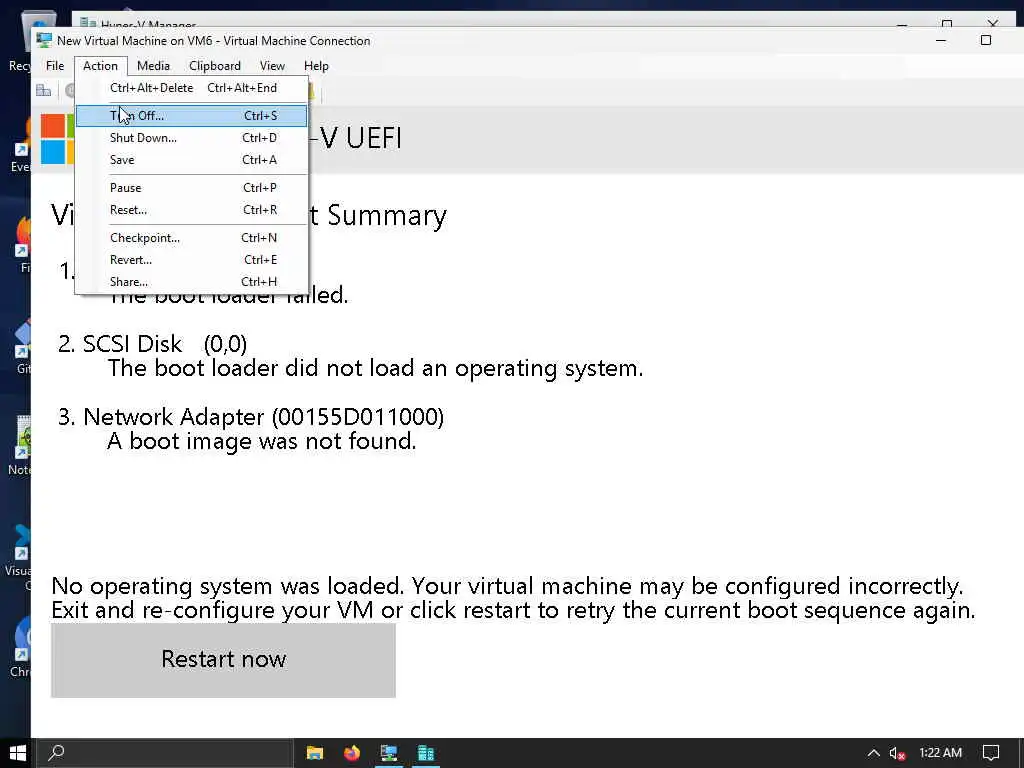Select Share... menu entry
1024x768 pixels.
pos(191,282)
